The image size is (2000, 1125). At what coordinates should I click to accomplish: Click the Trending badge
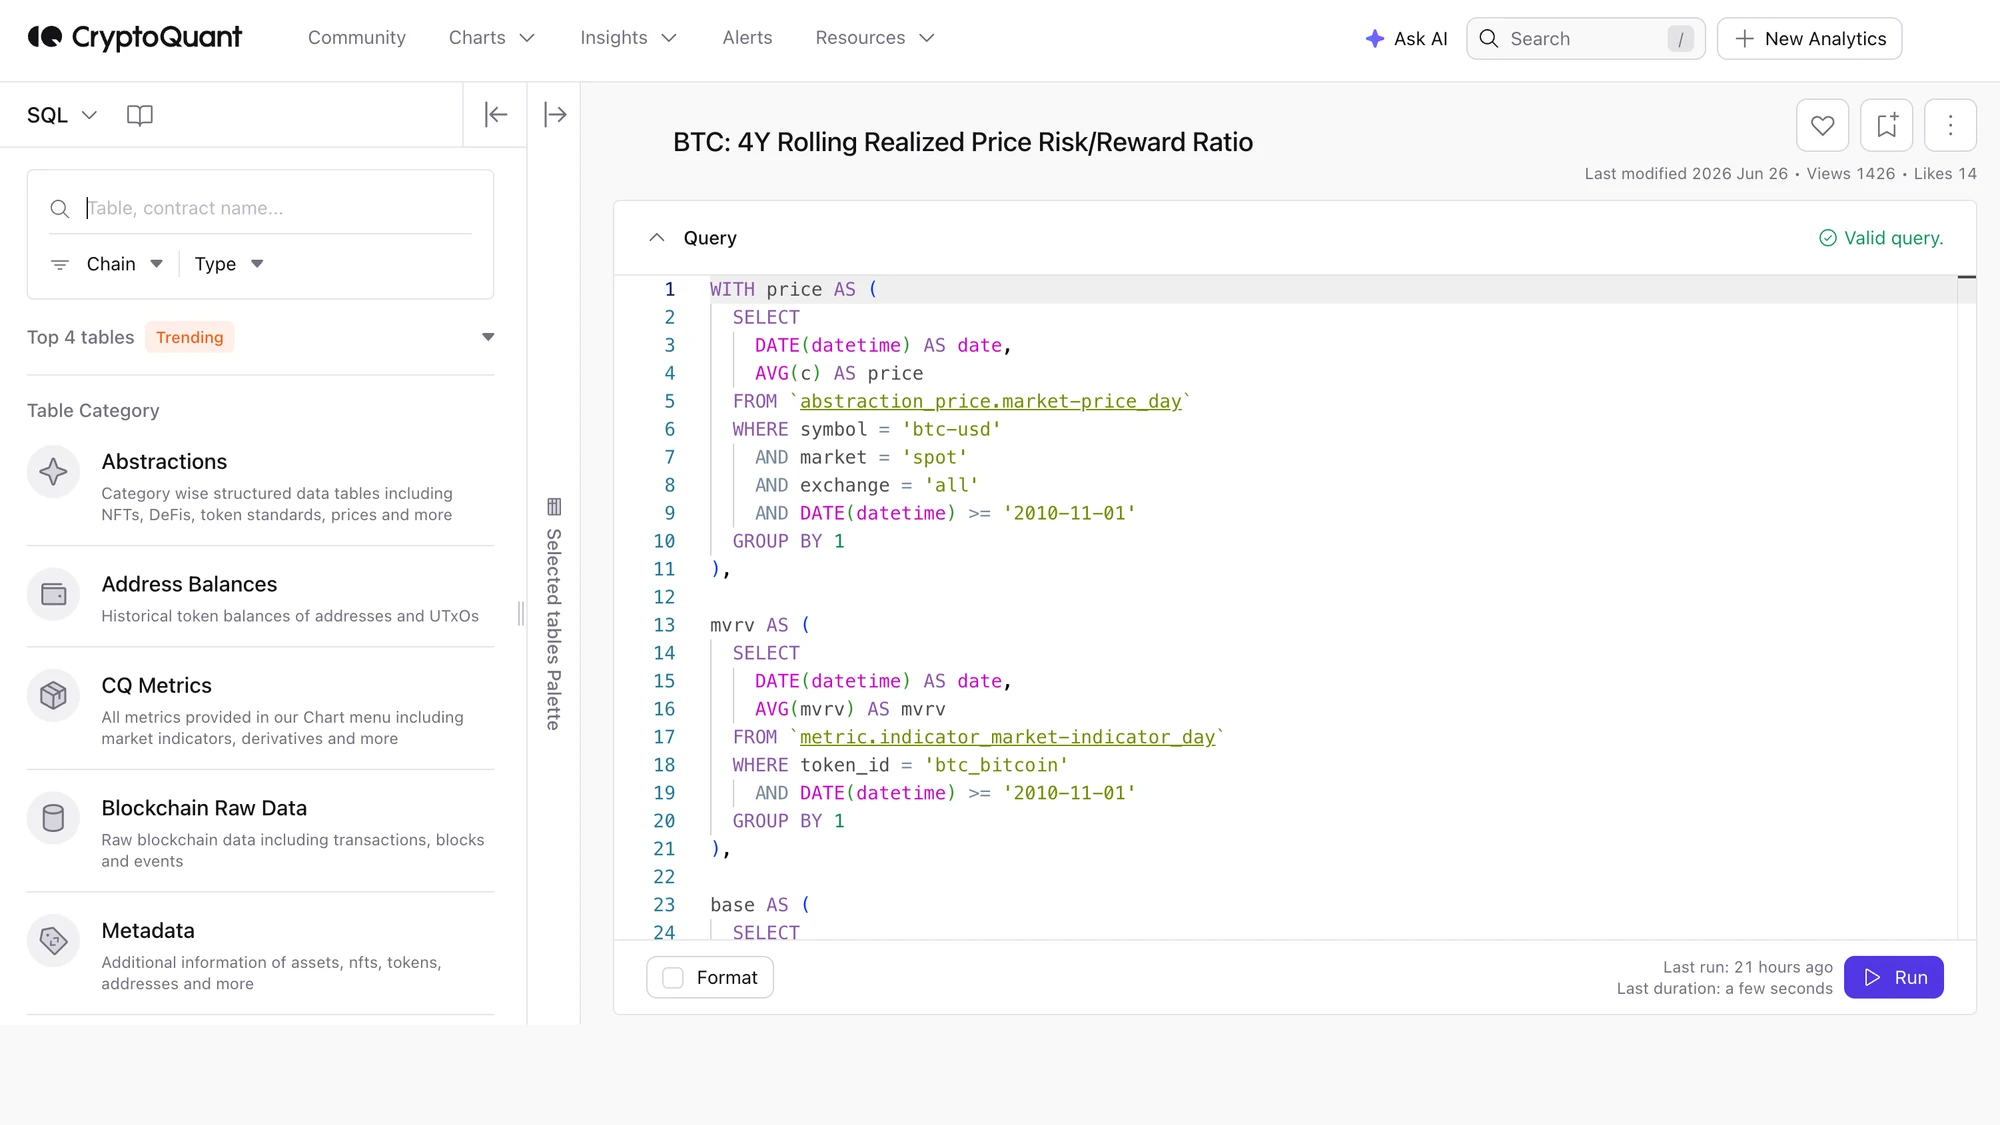189,337
